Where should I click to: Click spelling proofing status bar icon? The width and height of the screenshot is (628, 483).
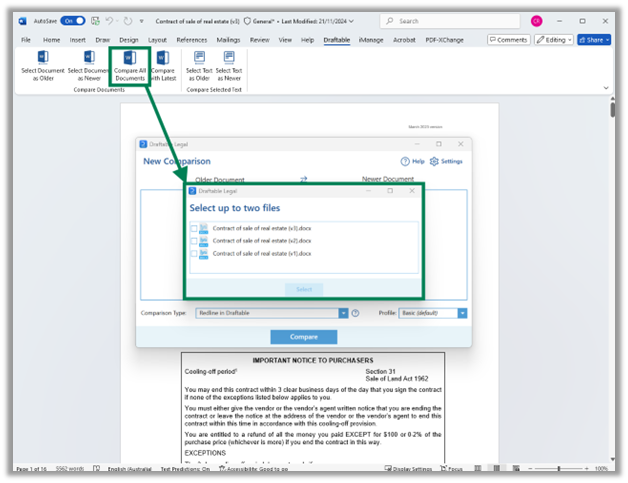coord(96,468)
